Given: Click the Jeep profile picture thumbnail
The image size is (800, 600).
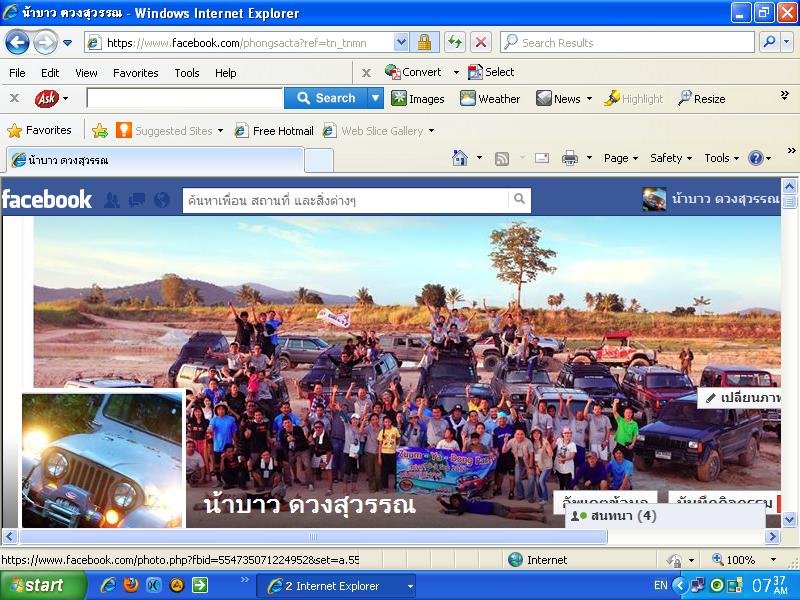Looking at the screenshot, I should pos(102,460).
